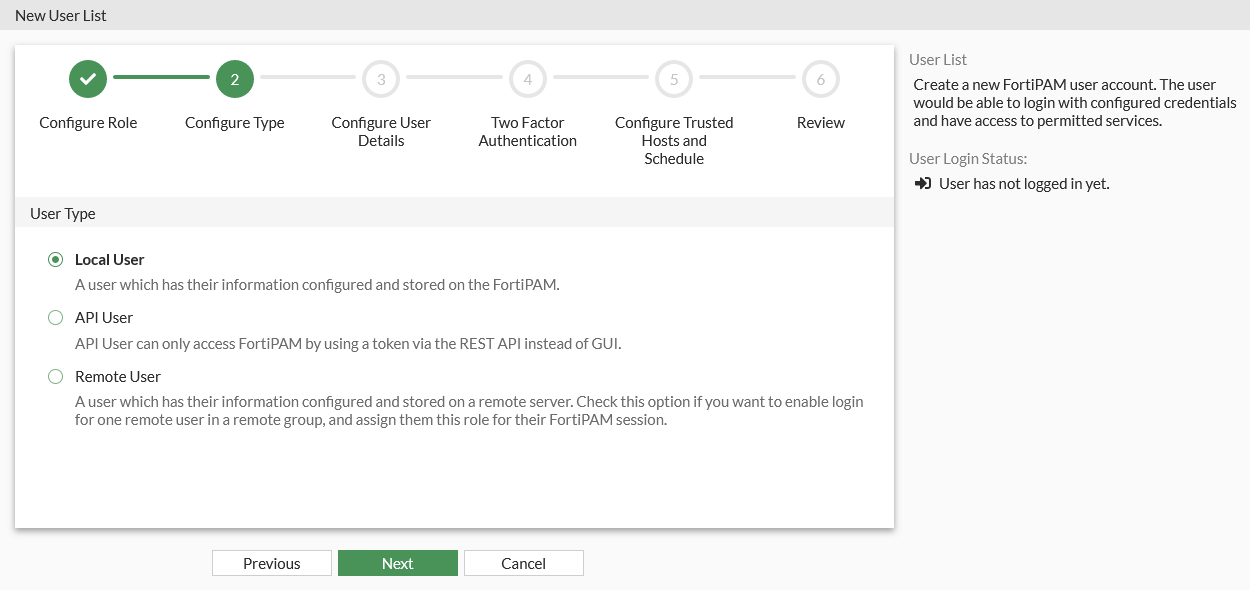This screenshot has height=590, width=1250.
Task: Click the step 3 circle indicator
Action: click(381, 79)
